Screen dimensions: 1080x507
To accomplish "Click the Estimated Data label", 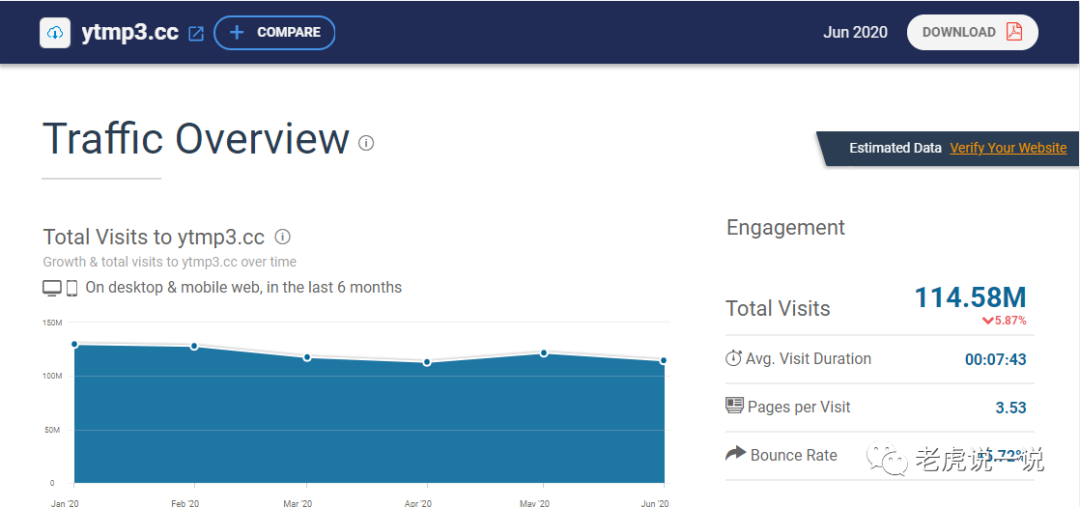I will (x=895, y=147).
